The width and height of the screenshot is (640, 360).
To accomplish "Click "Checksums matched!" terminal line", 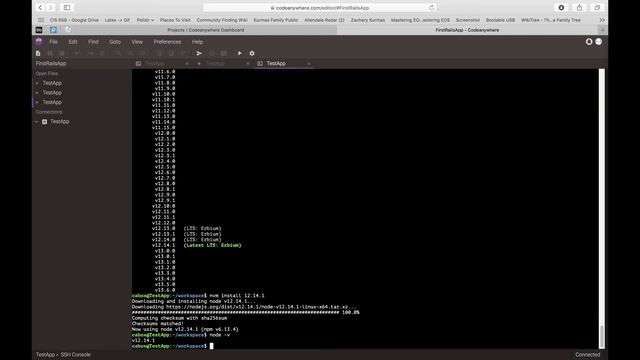I will [x=158, y=324].
